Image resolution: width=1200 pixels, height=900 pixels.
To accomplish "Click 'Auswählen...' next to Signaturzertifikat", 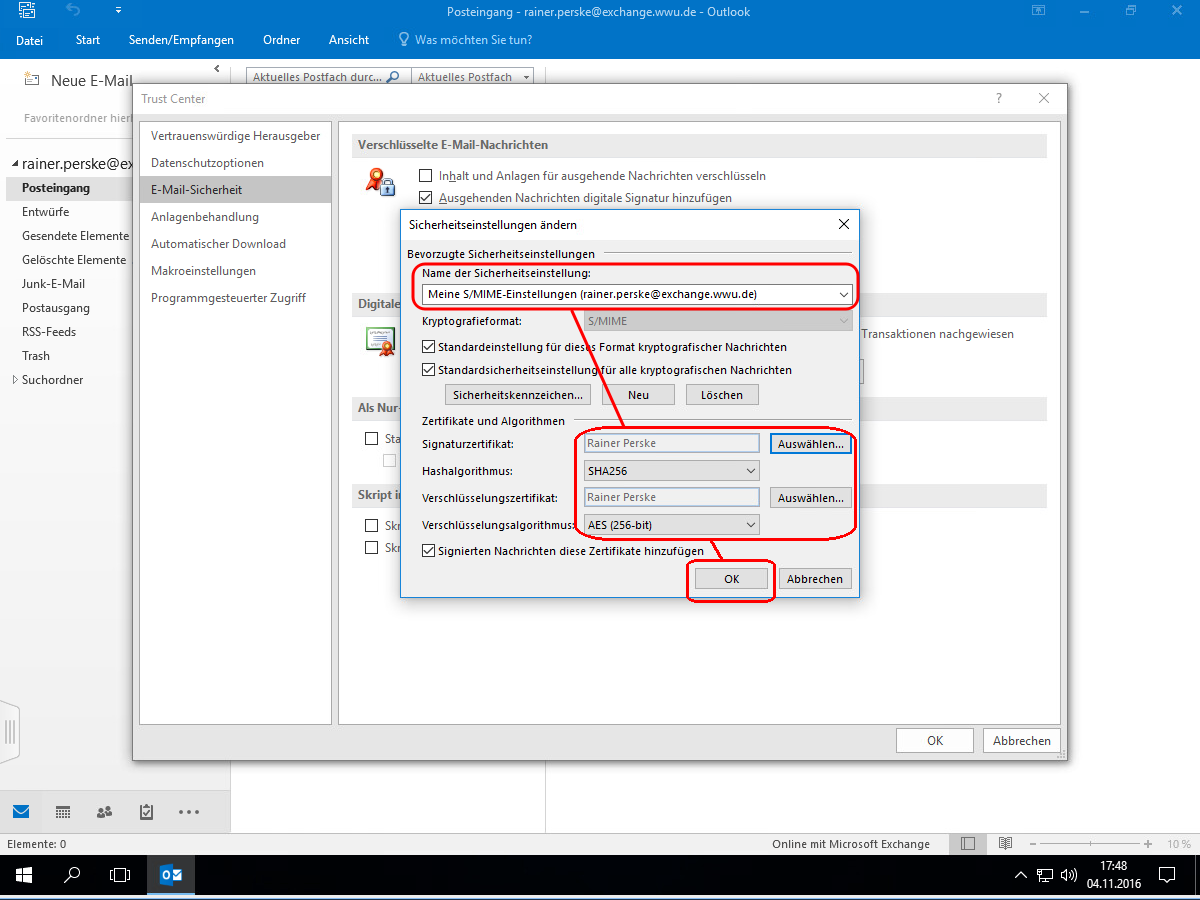I will (x=810, y=443).
